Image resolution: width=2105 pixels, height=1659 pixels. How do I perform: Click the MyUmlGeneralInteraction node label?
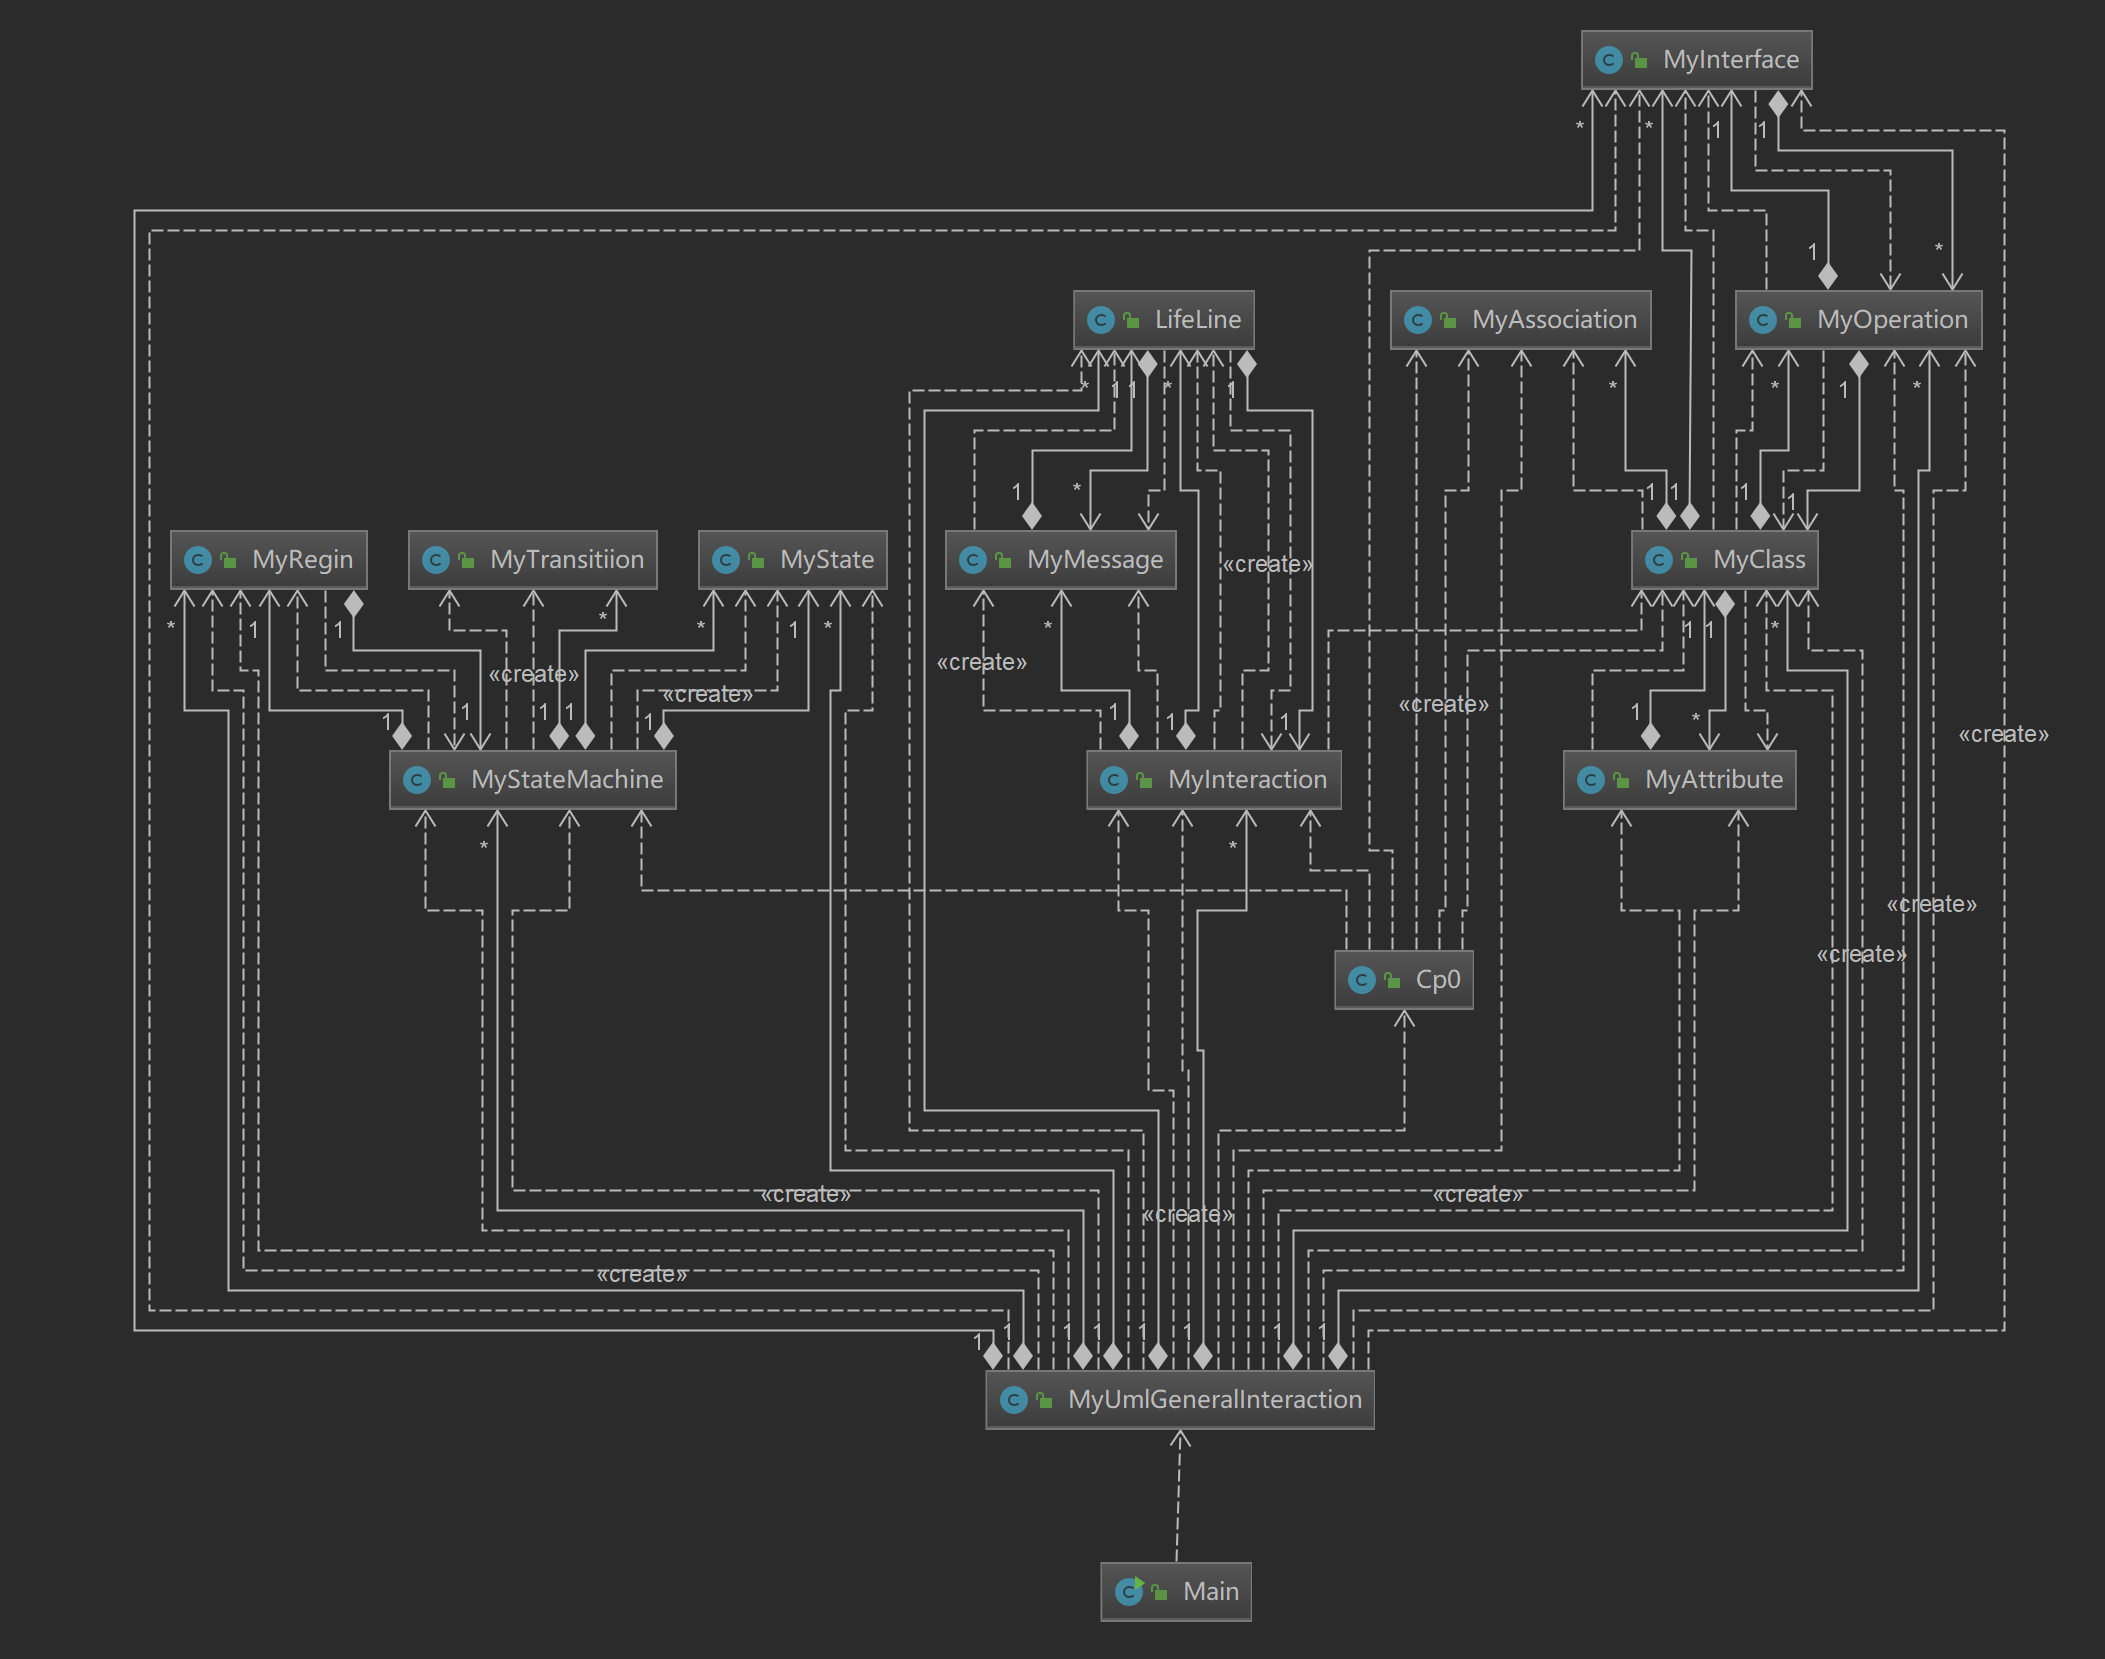[x=1214, y=1400]
